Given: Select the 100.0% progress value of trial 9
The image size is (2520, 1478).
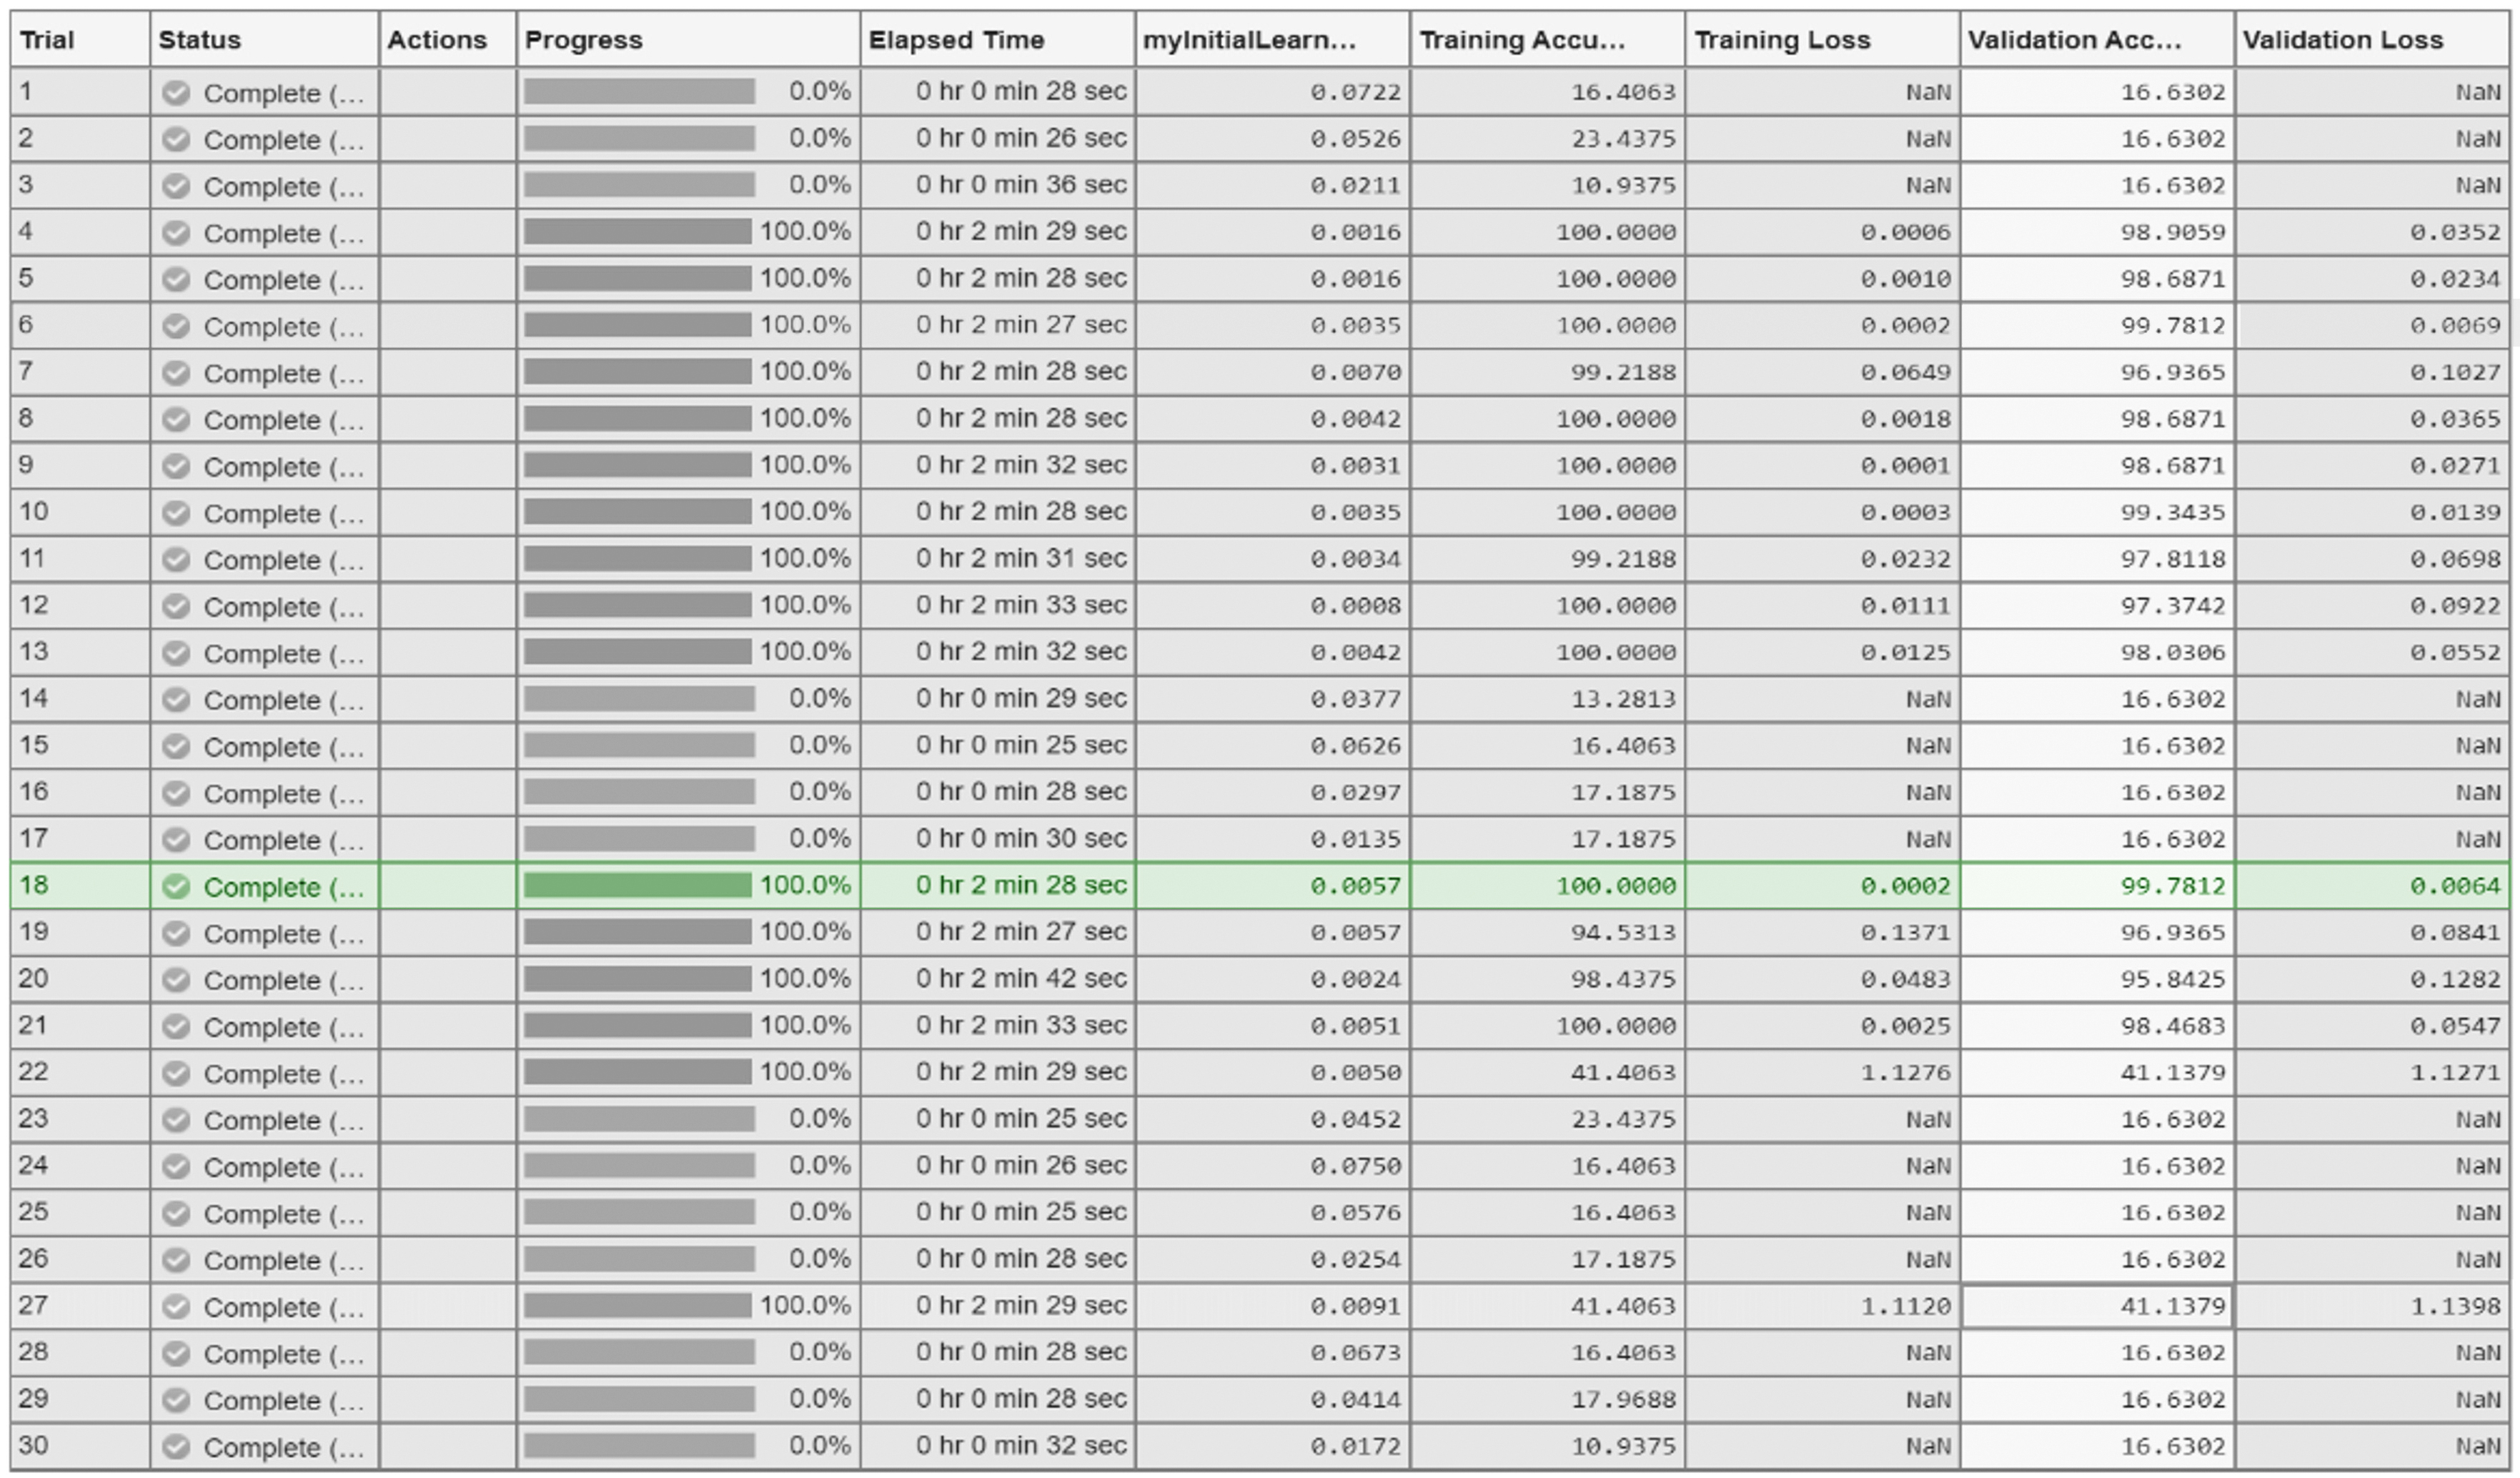Looking at the screenshot, I should click(805, 465).
